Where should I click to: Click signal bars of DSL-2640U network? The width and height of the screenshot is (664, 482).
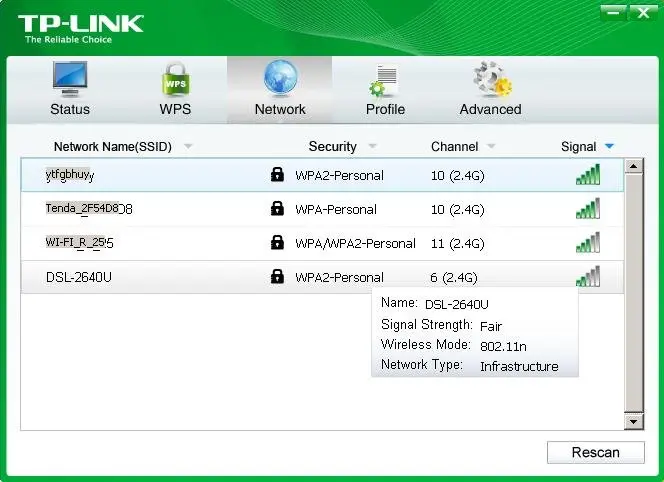[588, 276]
